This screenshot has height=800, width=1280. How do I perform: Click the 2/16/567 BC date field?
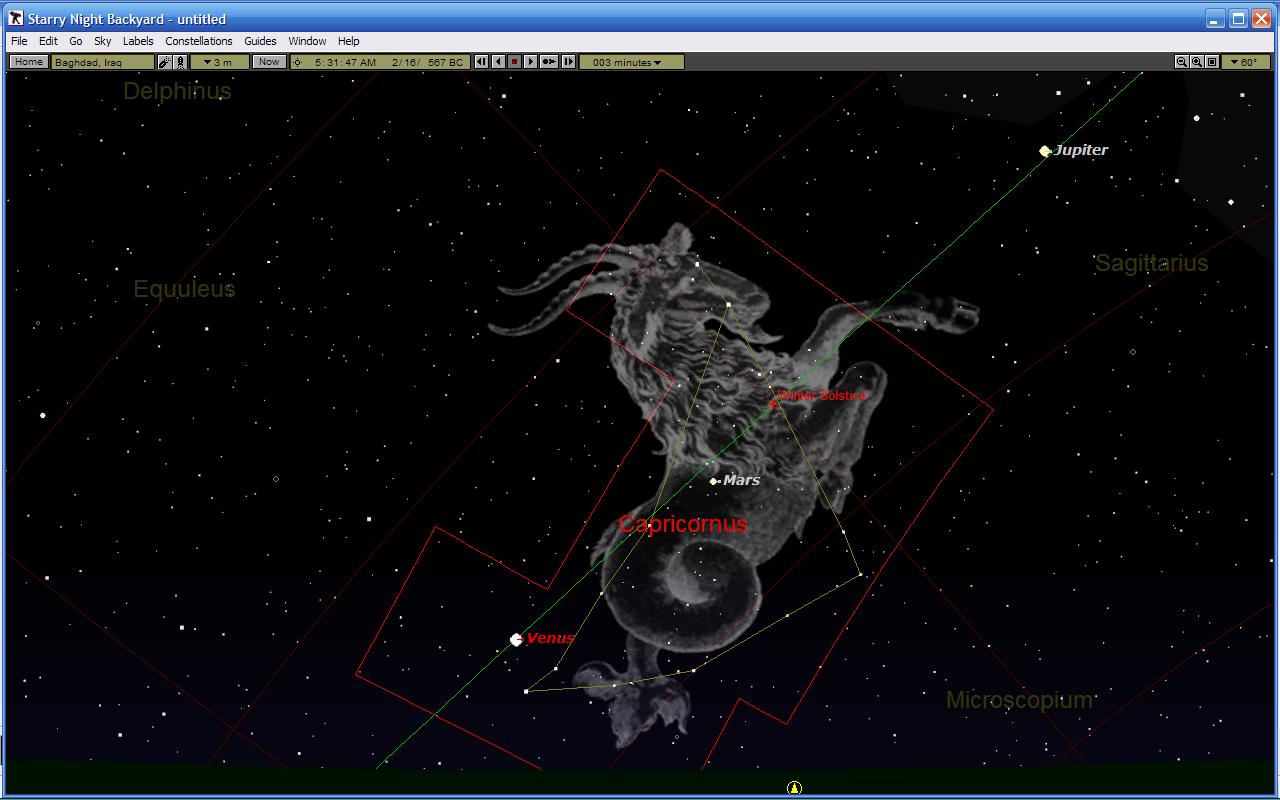click(x=427, y=62)
